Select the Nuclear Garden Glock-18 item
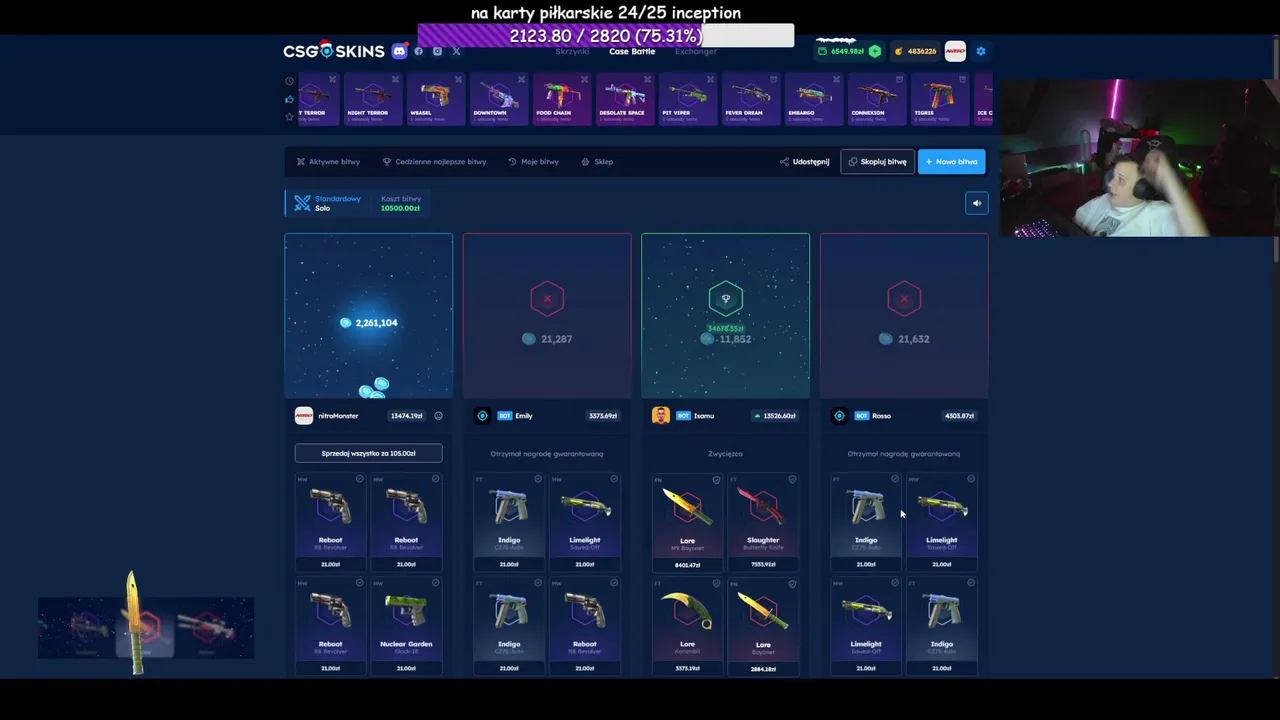This screenshot has width=1280, height=720. coord(406,626)
